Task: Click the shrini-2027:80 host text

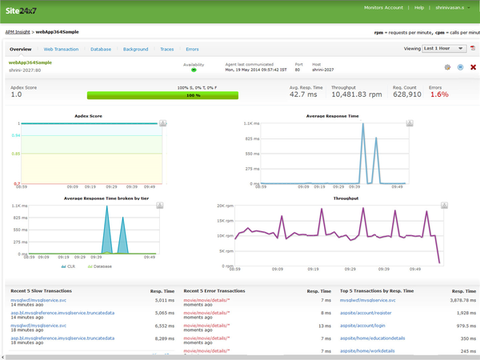Action: (25, 70)
